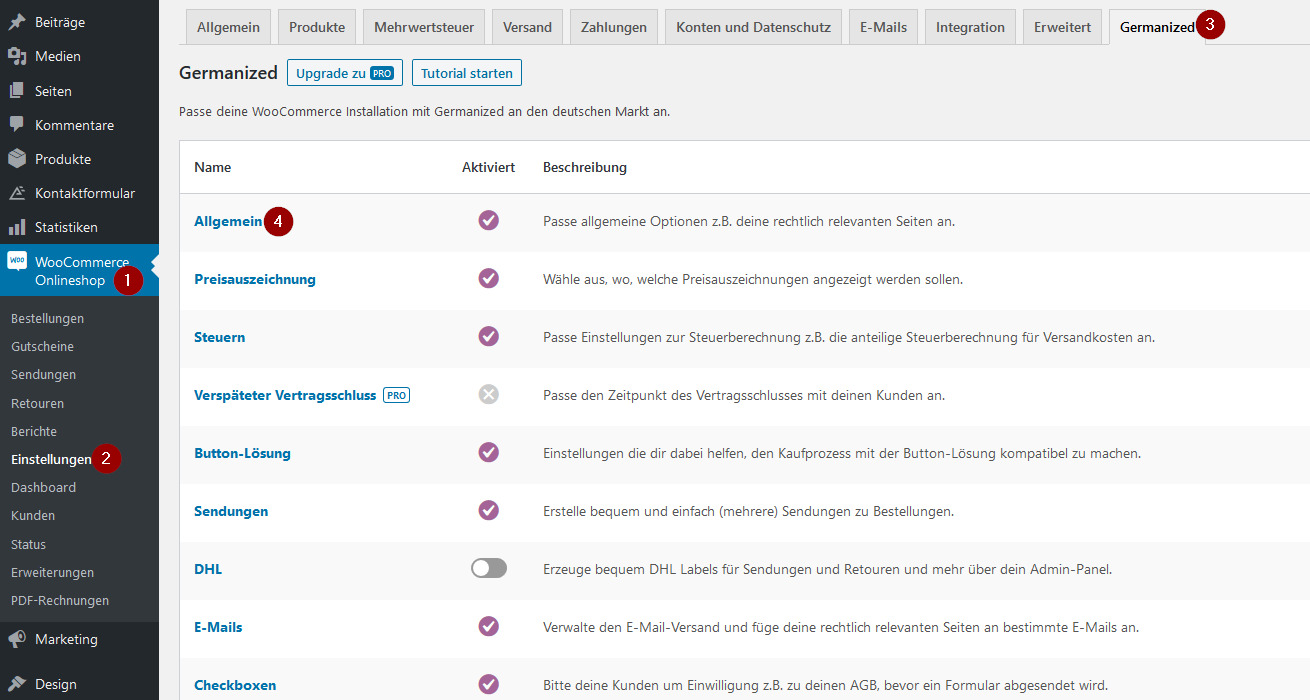
Task: Click the Kommentare speech bubble icon
Action: click(x=17, y=125)
